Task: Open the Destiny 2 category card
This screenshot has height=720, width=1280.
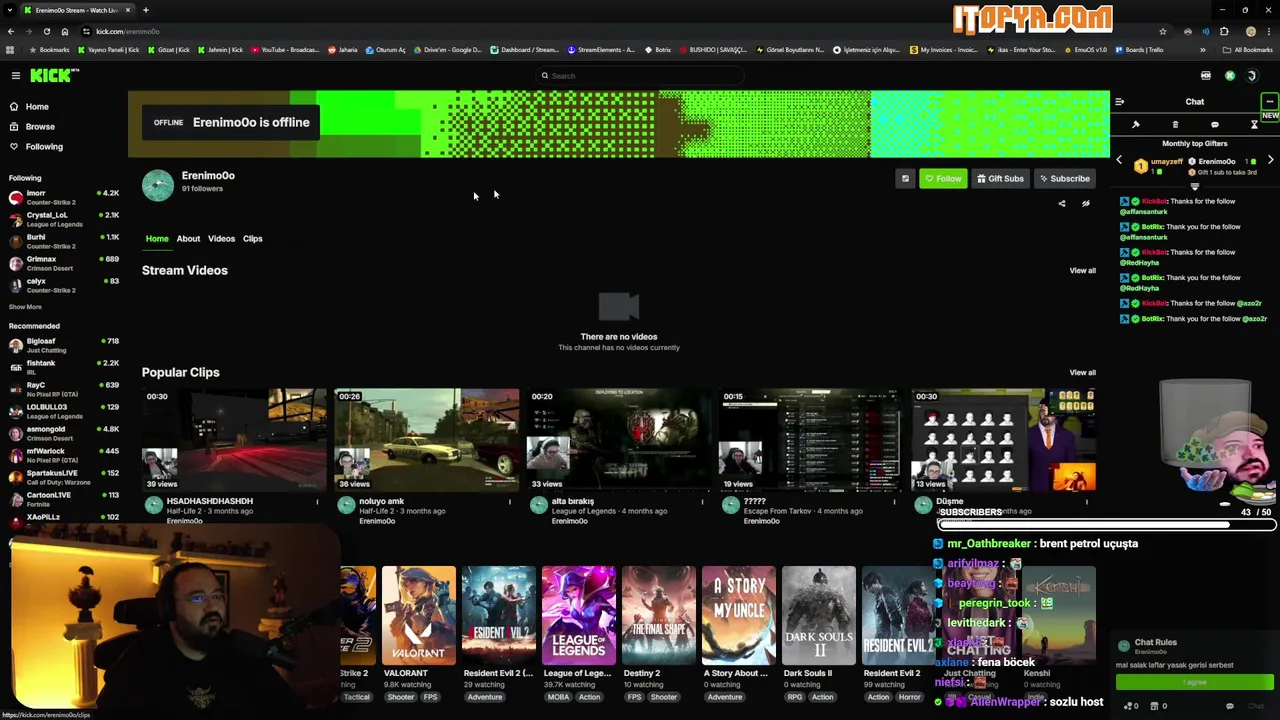Action: 658,616
